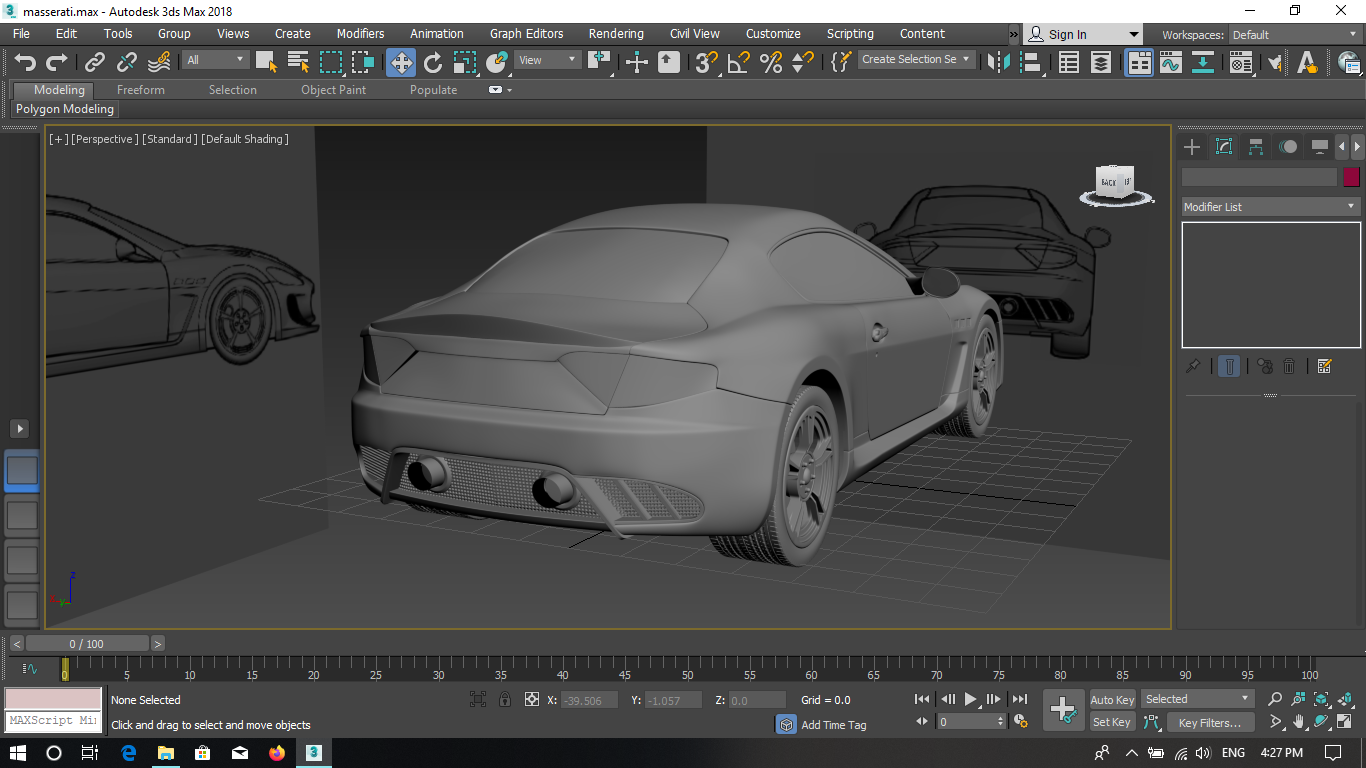
Task: Click the Select and Place tool
Action: point(497,63)
